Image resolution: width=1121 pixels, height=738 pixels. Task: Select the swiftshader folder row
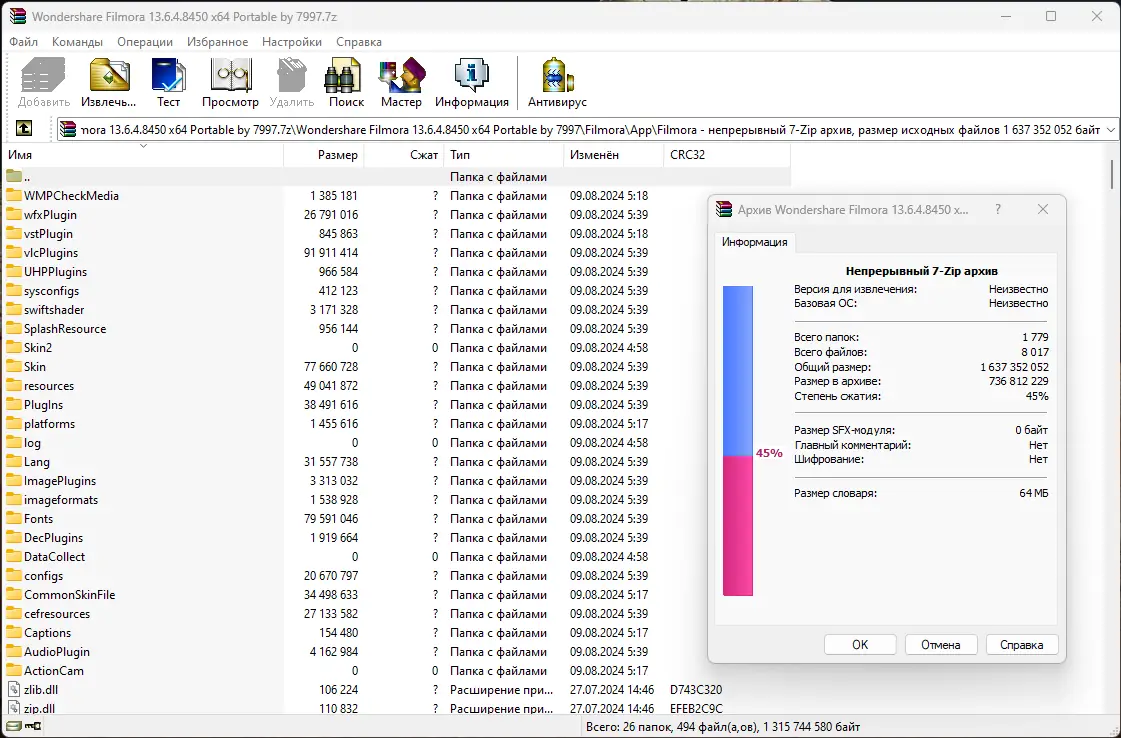click(397, 310)
